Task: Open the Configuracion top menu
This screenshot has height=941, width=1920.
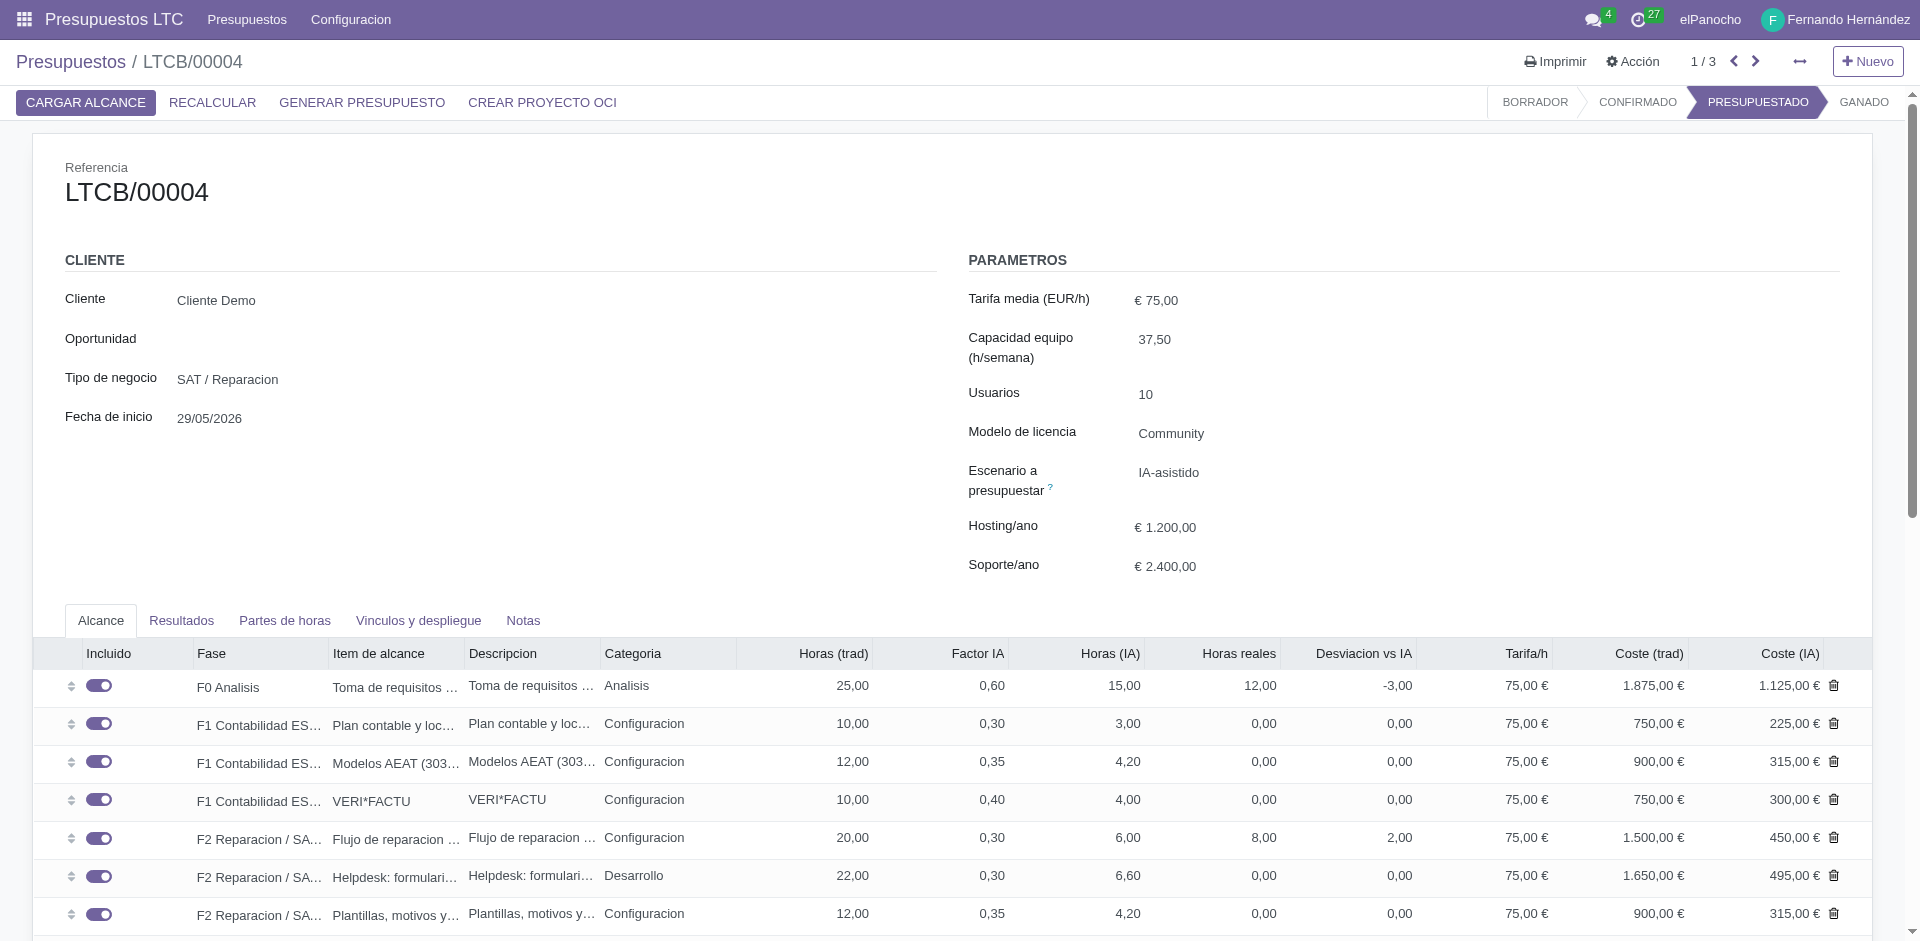Action: (351, 20)
